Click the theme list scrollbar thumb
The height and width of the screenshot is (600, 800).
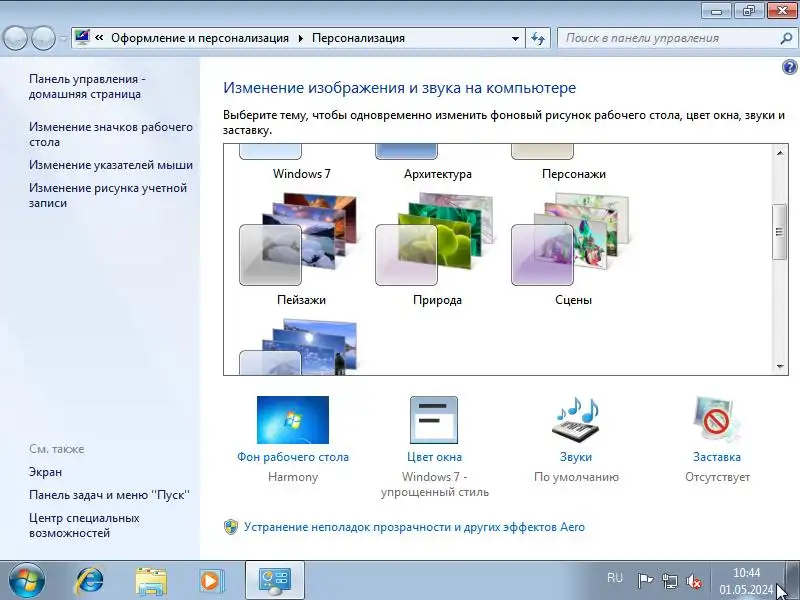(x=779, y=232)
